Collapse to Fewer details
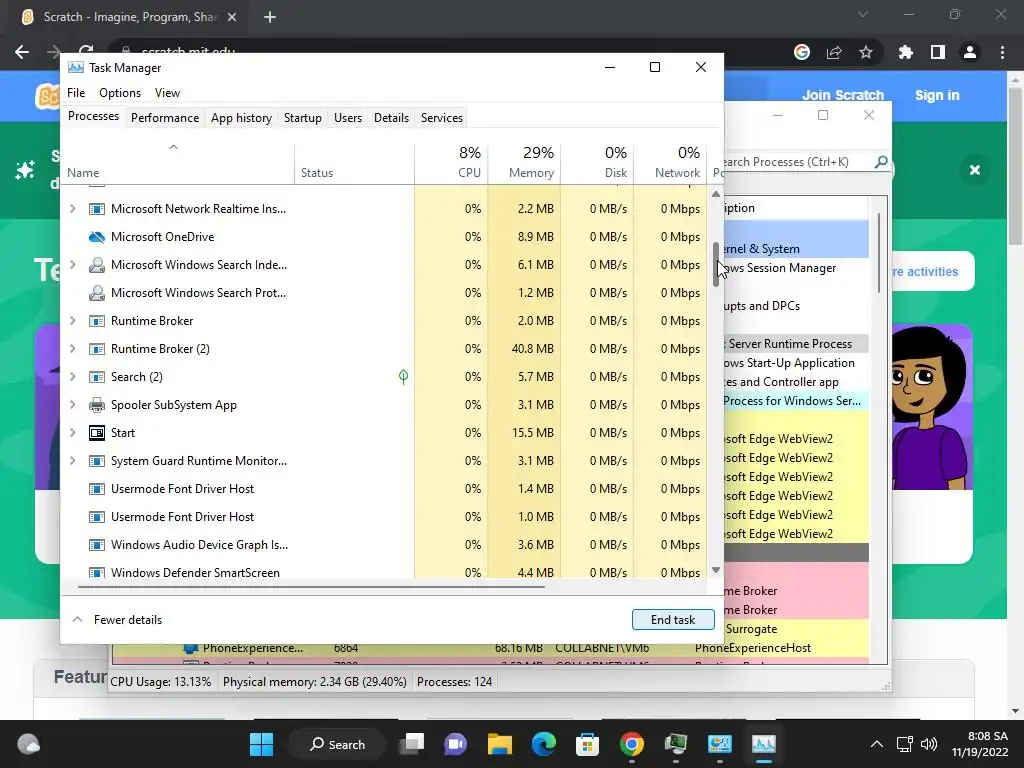This screenshot has height=768, width=1024. (x=117, y=620)
